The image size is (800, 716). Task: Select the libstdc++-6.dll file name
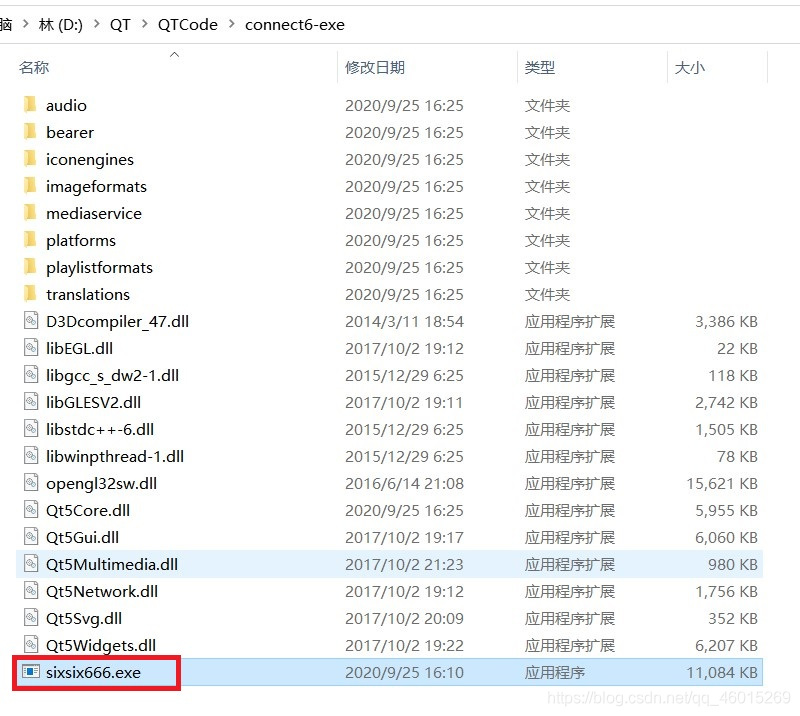coord(100,430)
